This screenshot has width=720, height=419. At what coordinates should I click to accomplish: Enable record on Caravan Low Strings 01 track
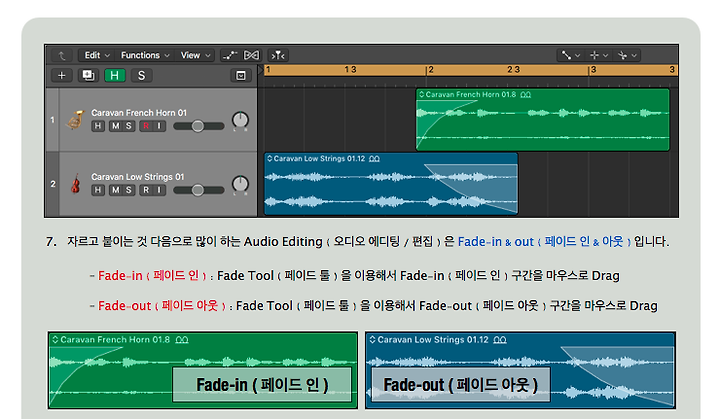point(146,190)
